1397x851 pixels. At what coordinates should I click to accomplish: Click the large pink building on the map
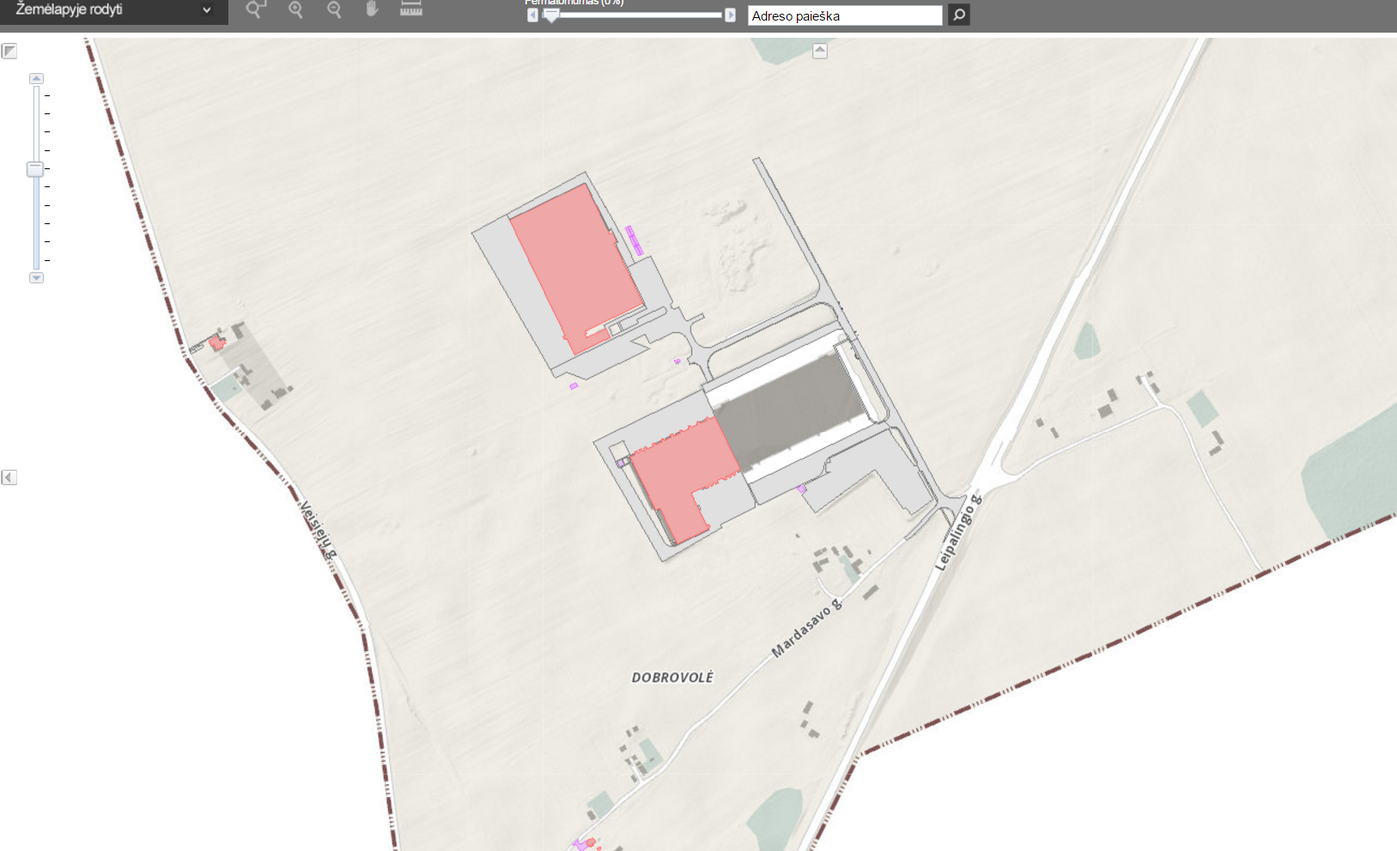(x=575, y=264)
